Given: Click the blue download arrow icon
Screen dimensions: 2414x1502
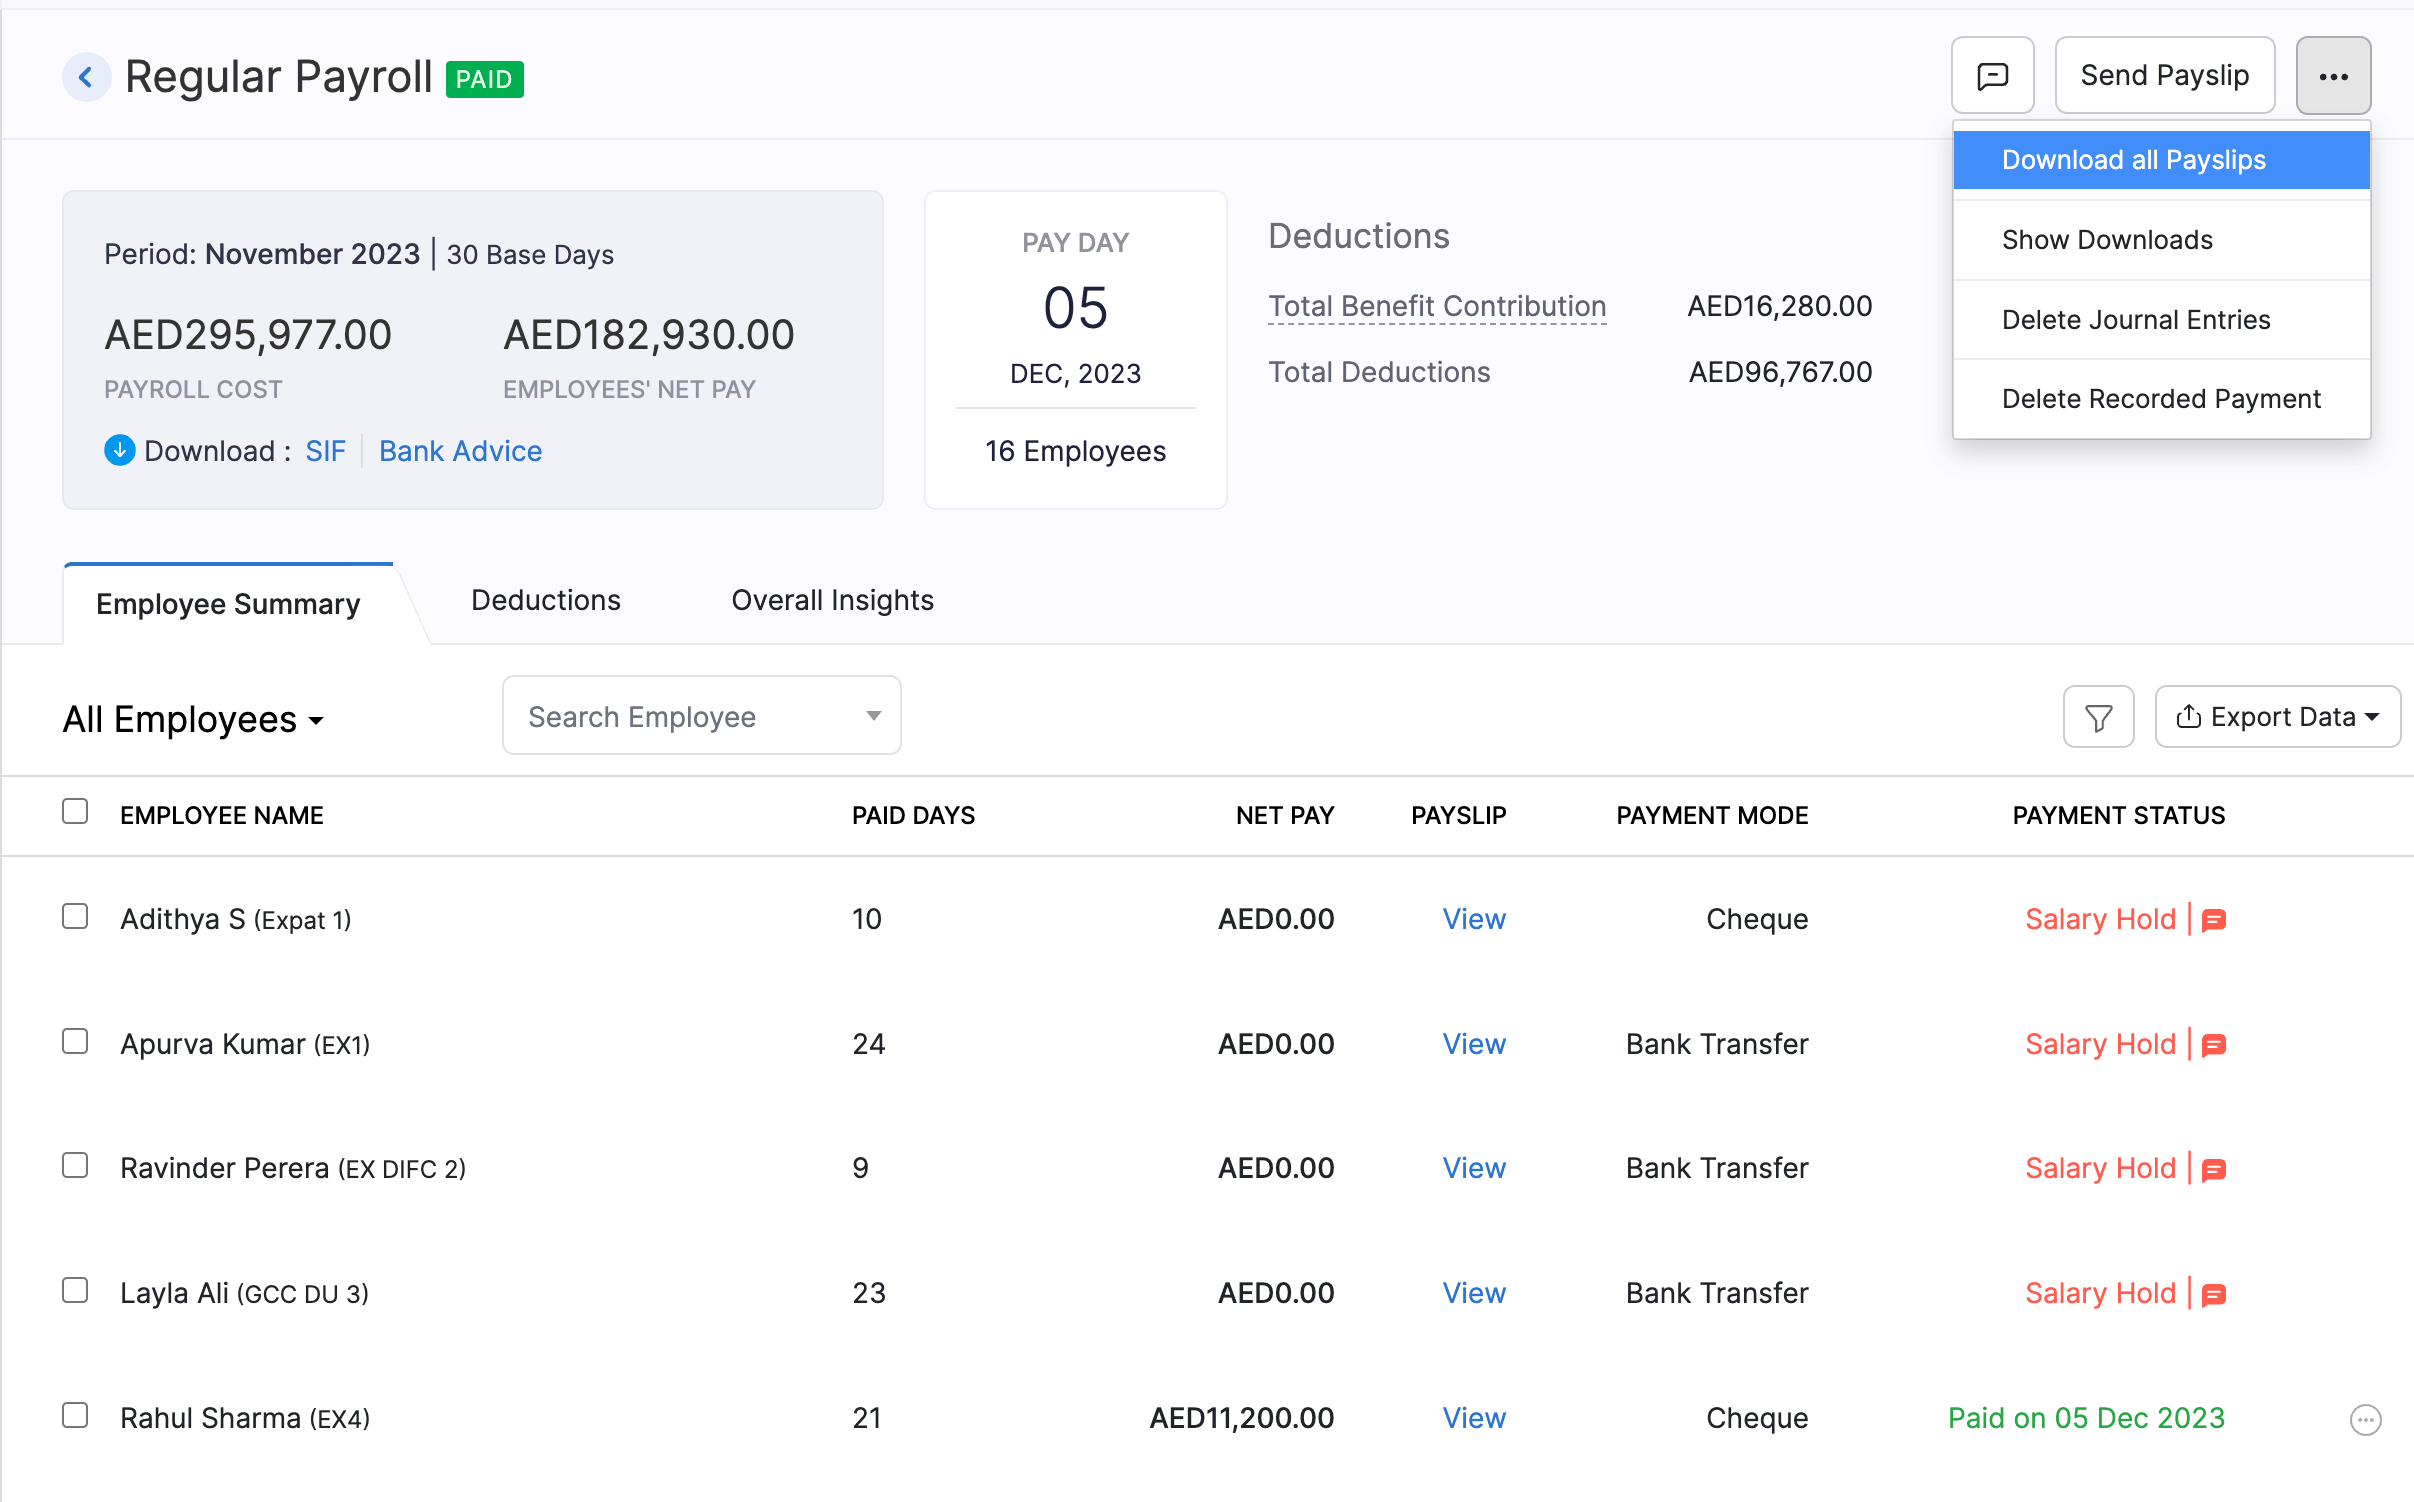Looking at the screenshot, I should click(119, 451).
